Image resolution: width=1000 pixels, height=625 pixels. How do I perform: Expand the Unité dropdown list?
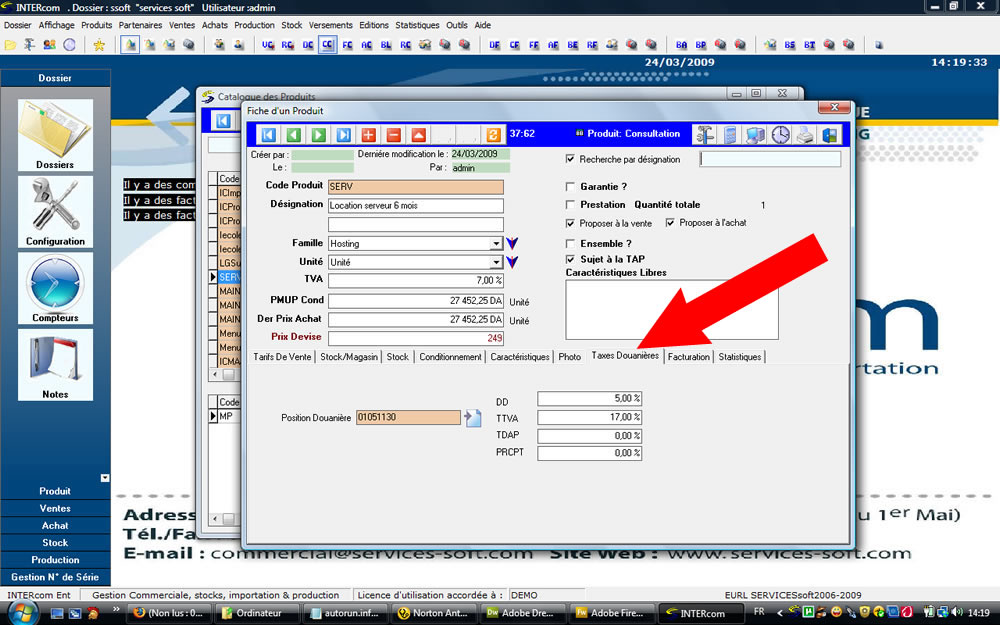496,262
